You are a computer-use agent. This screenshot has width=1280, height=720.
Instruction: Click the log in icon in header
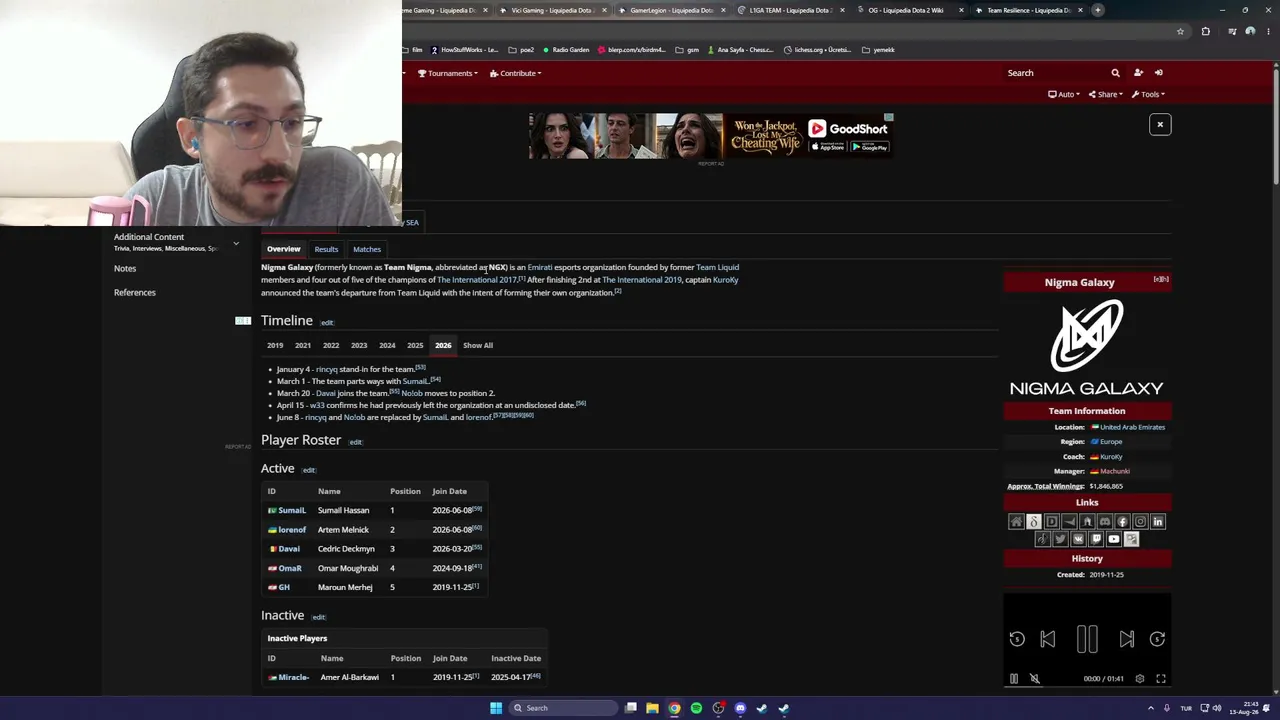tap(1159, 73)
